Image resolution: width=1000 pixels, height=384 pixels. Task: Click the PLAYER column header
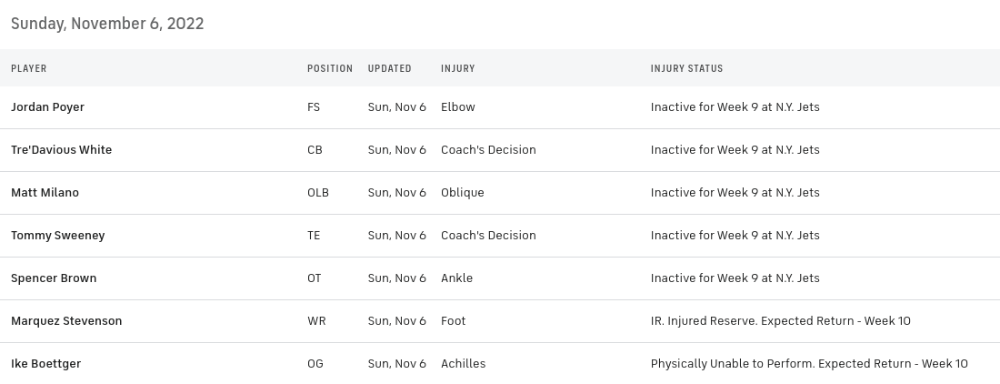pos(29,68)
